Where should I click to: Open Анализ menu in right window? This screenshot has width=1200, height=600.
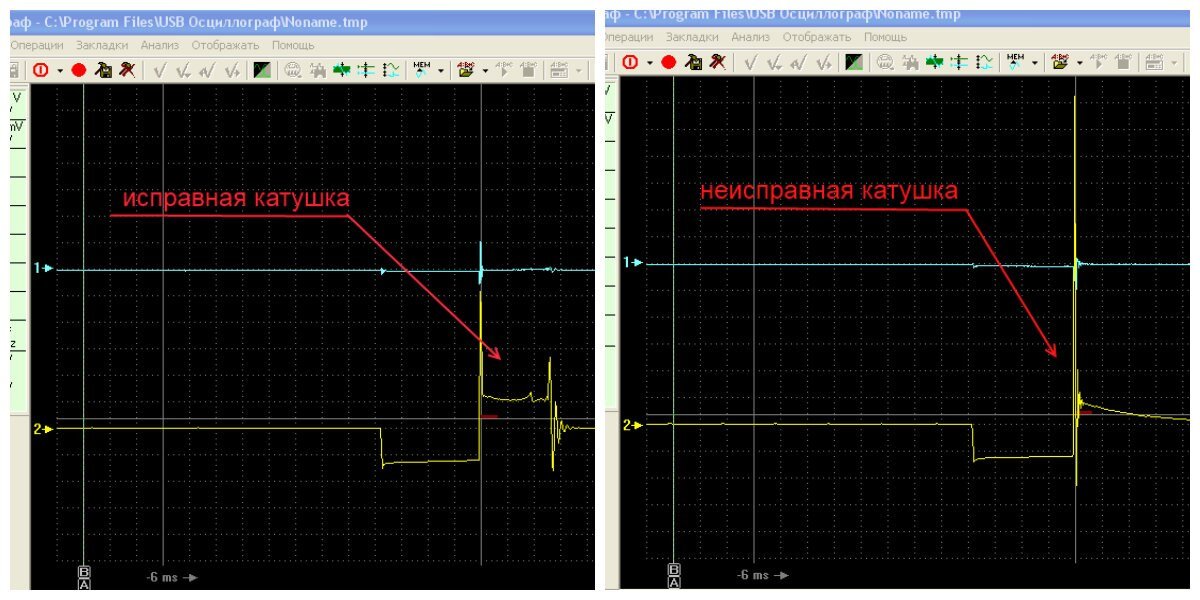coord(751,37)
